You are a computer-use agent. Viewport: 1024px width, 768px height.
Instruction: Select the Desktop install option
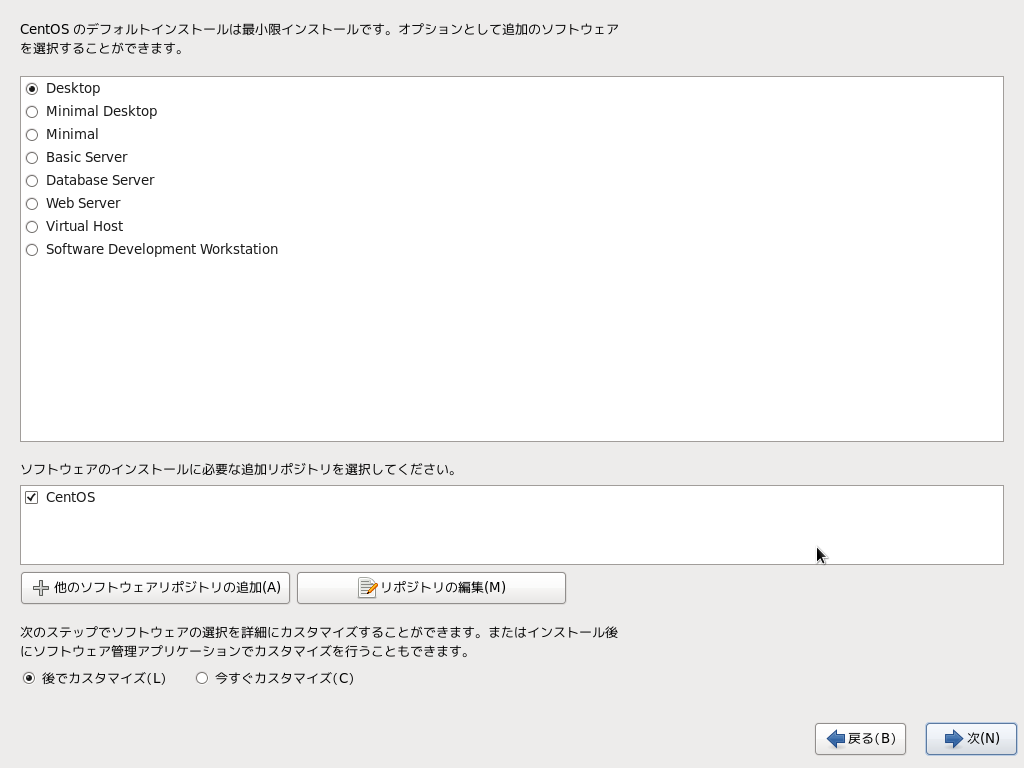point(32,89)
